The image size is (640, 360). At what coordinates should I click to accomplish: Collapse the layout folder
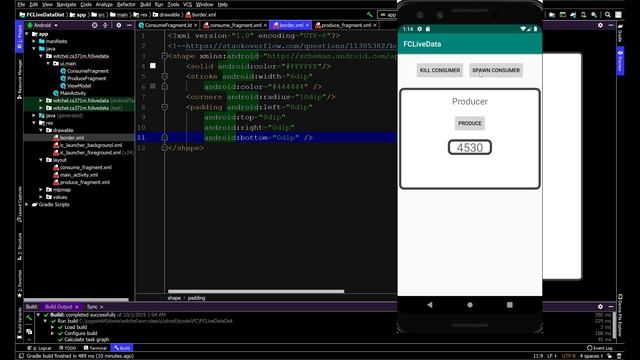point(41,160)
